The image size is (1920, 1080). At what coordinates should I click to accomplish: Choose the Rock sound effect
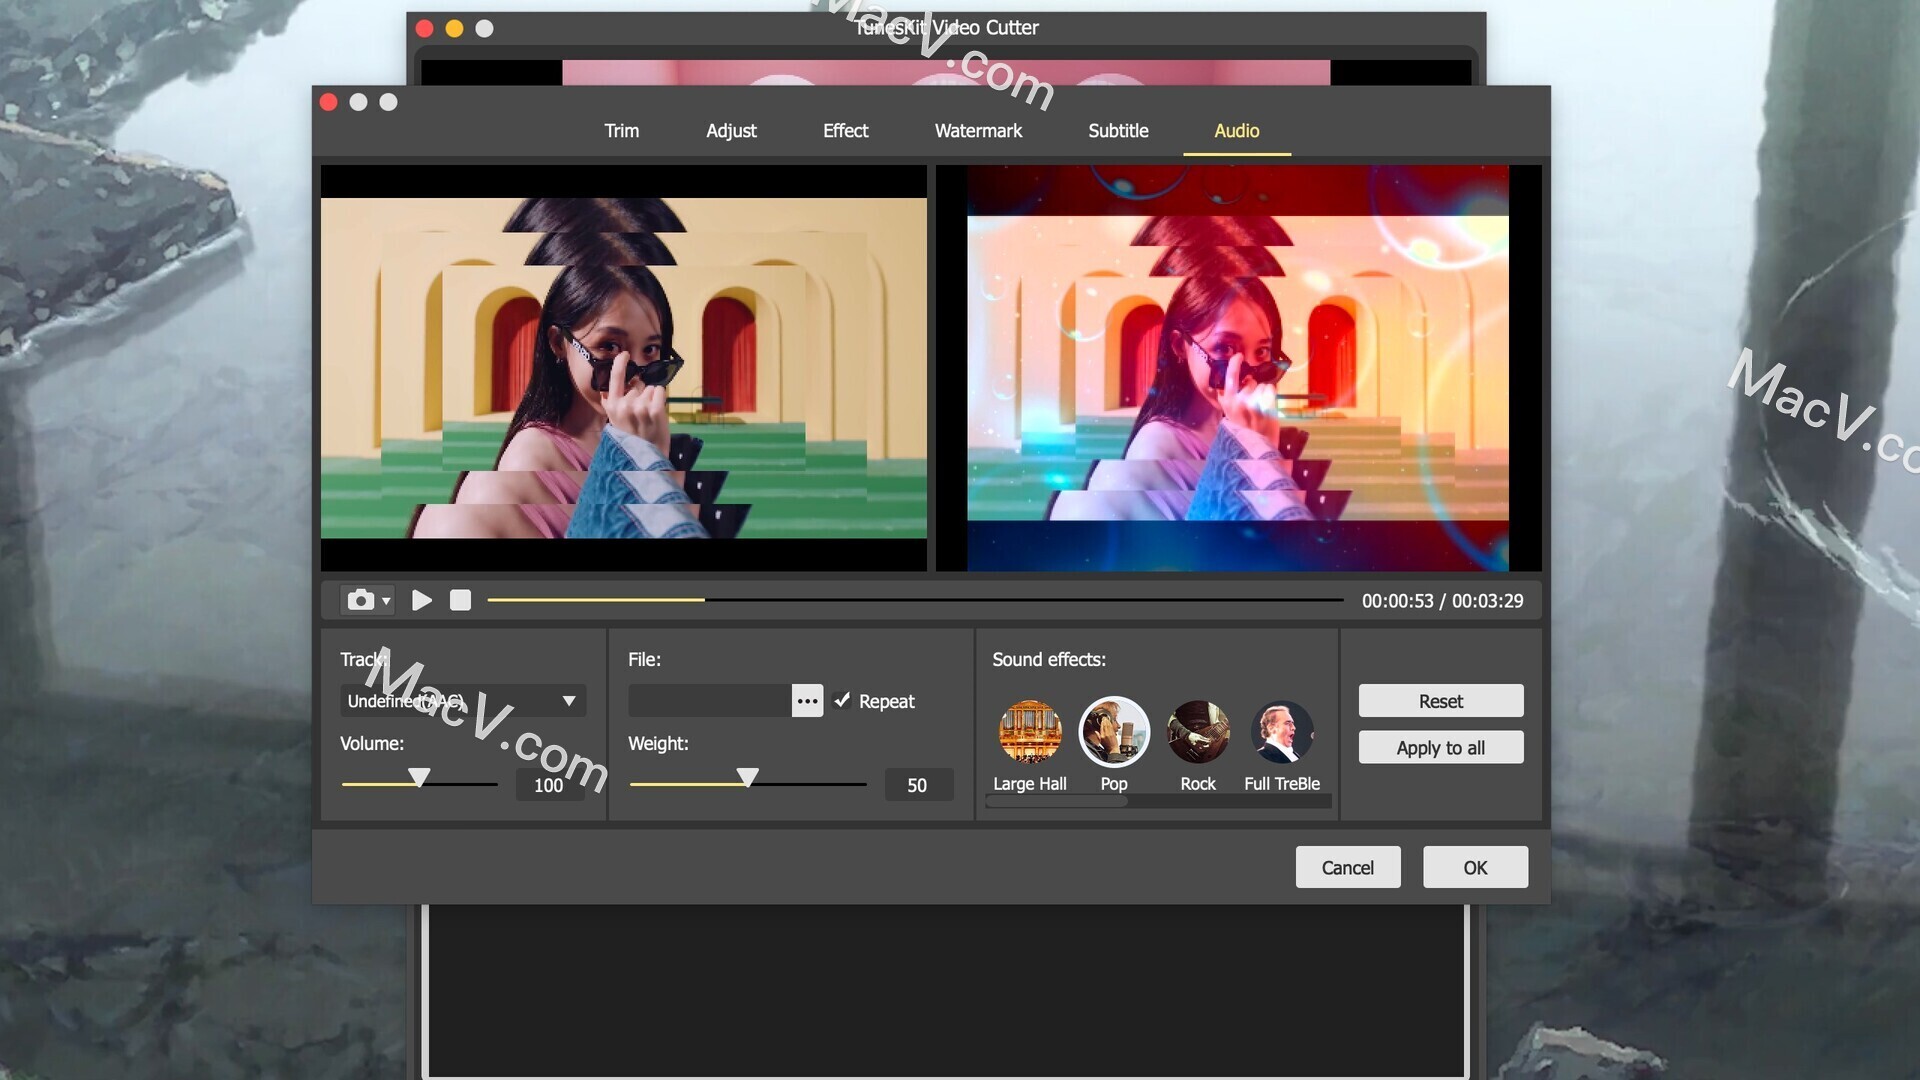click(1198, 731)
